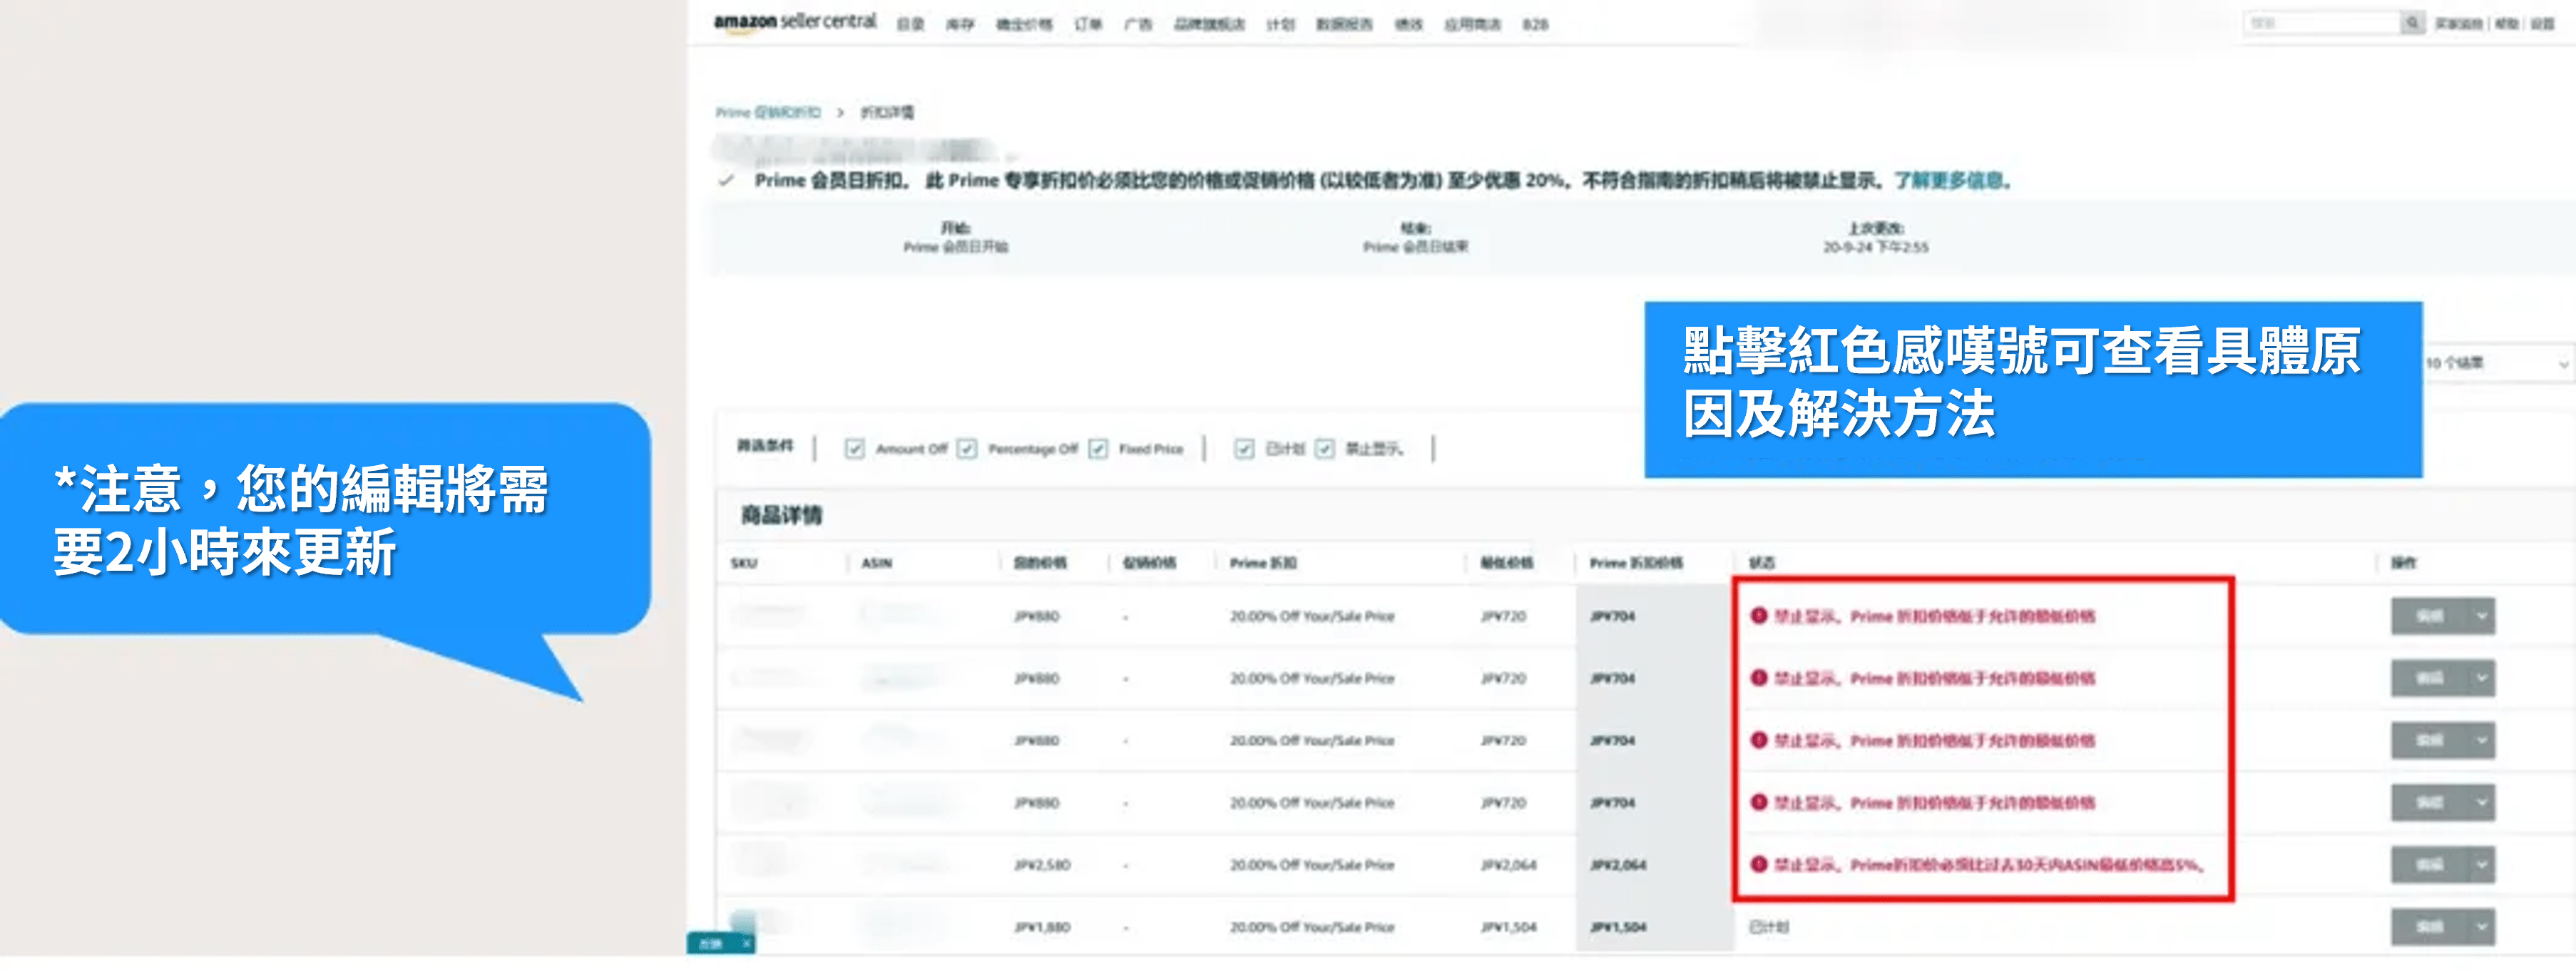Open Settings (设置) at the top right

[2543, 22]
